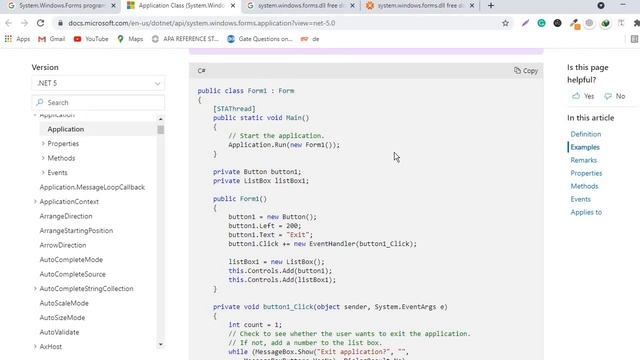Open AutoValidate in sidebar
640x360 pixels.
pos(59,332)
